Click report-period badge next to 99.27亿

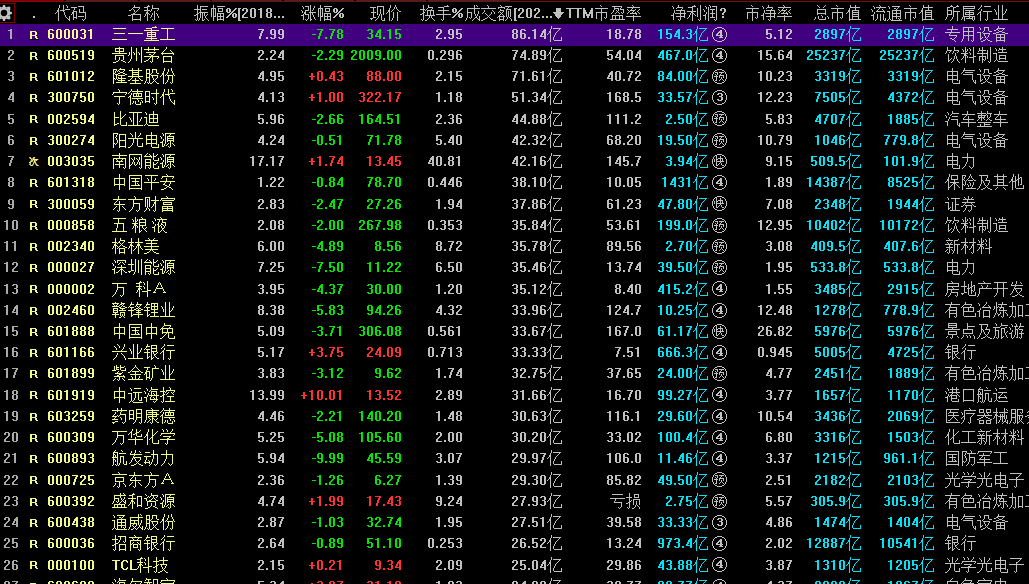(x=720, y=395)
